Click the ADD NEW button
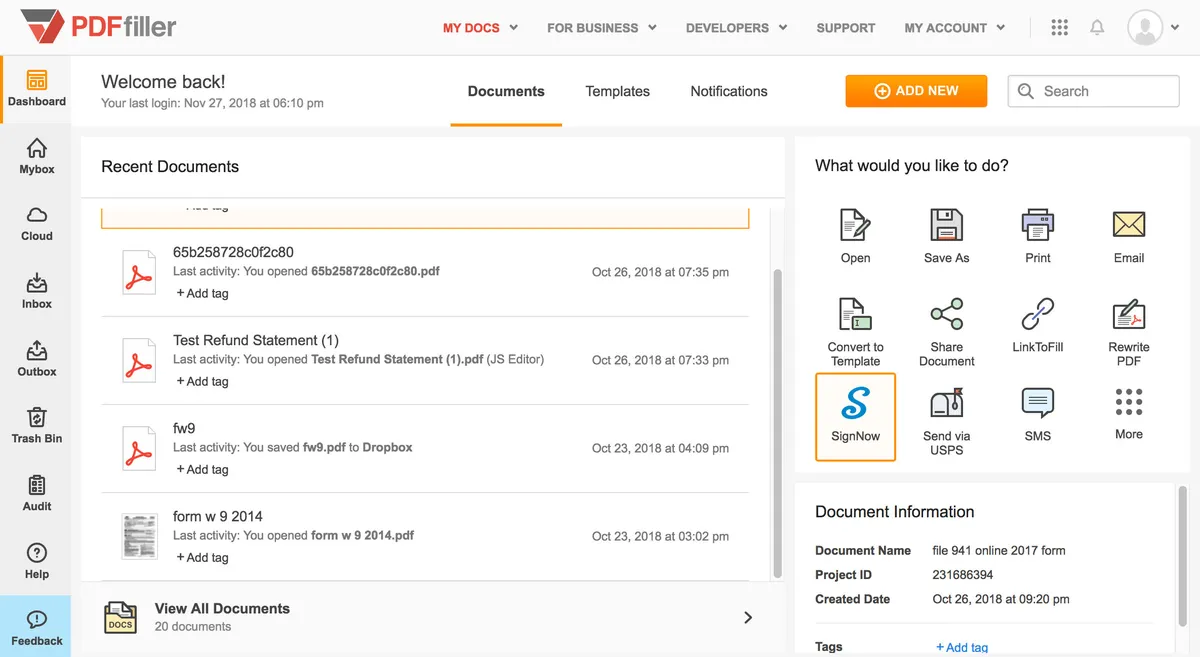This screenshot has height=657, width=1200. point(916,91)
